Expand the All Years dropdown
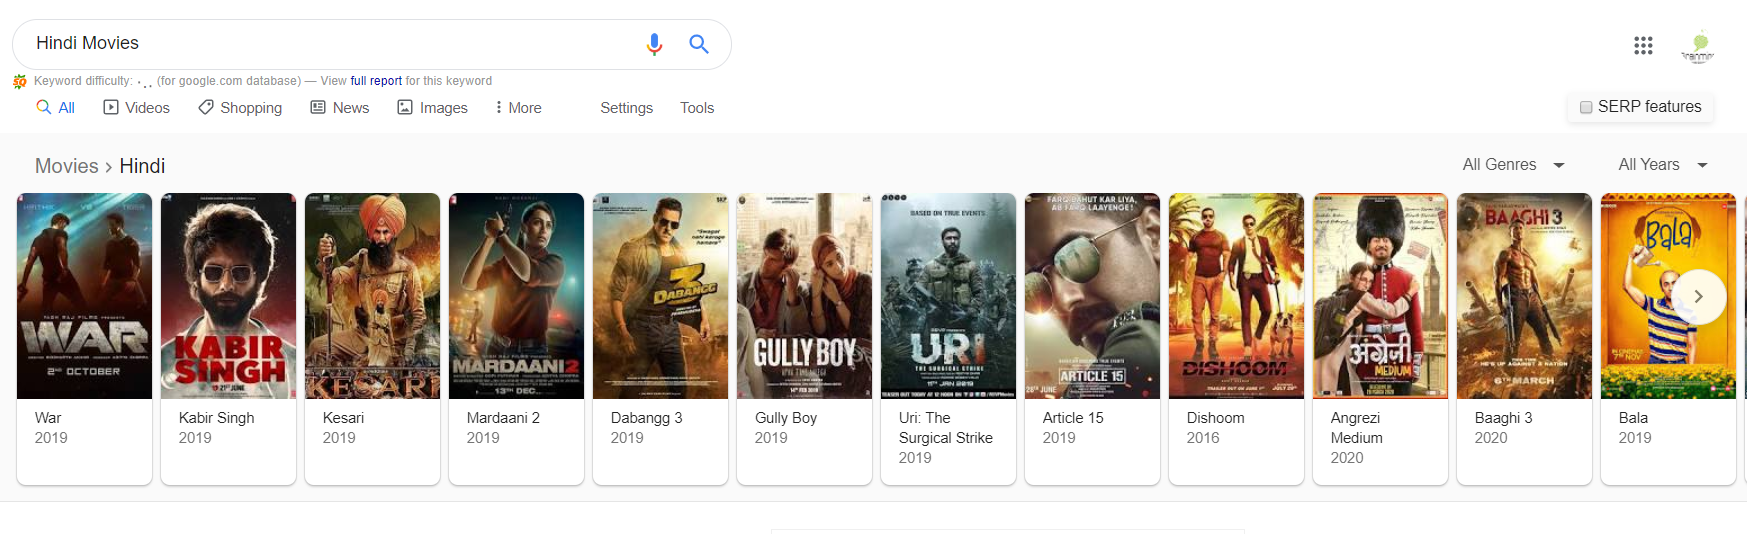 [x=1663, y=165]
